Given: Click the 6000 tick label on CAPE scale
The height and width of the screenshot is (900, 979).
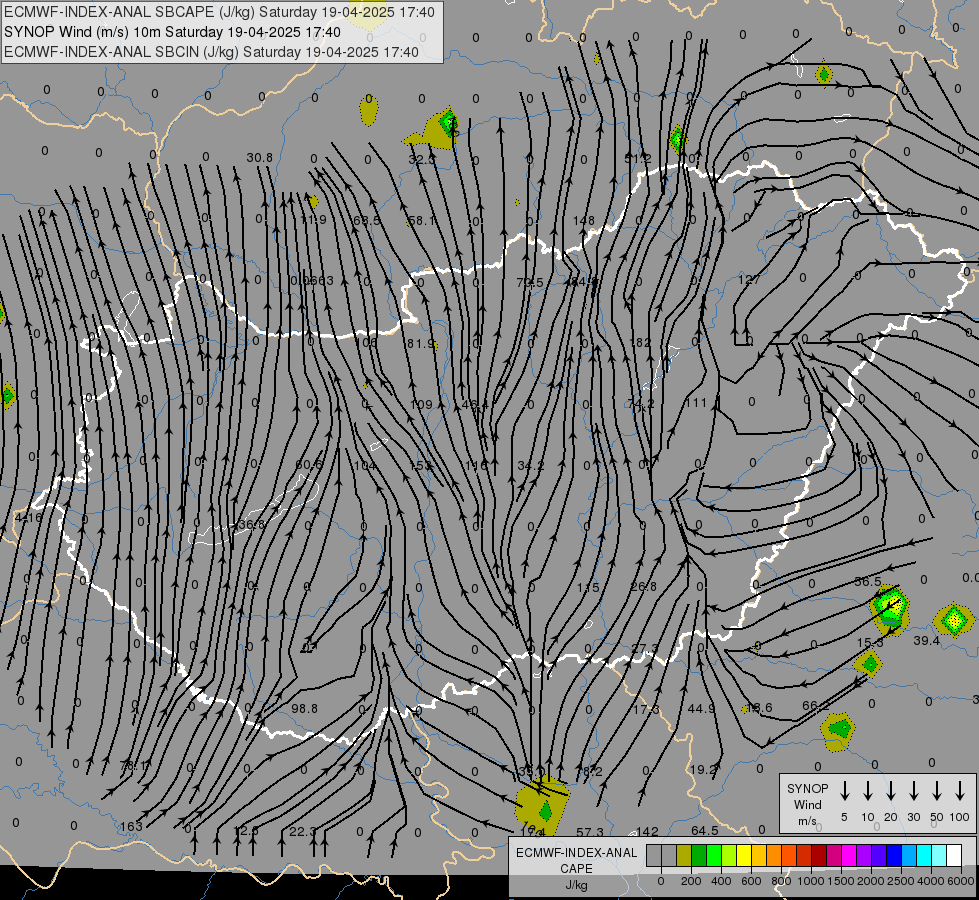Looking at the screenshot, I should 960,881.
